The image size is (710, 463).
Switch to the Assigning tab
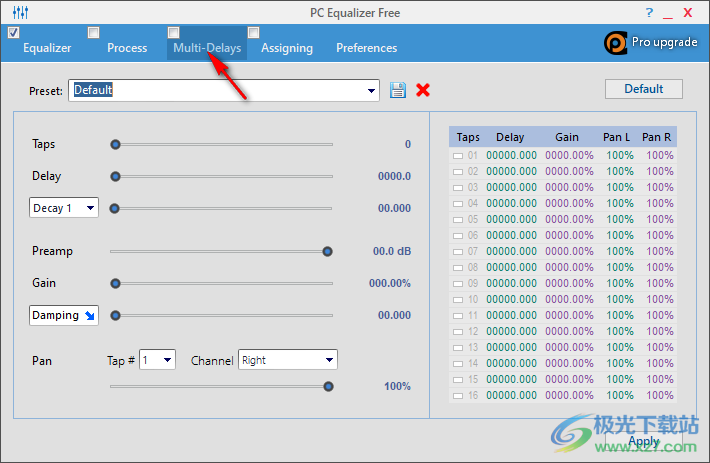[287, 48]
